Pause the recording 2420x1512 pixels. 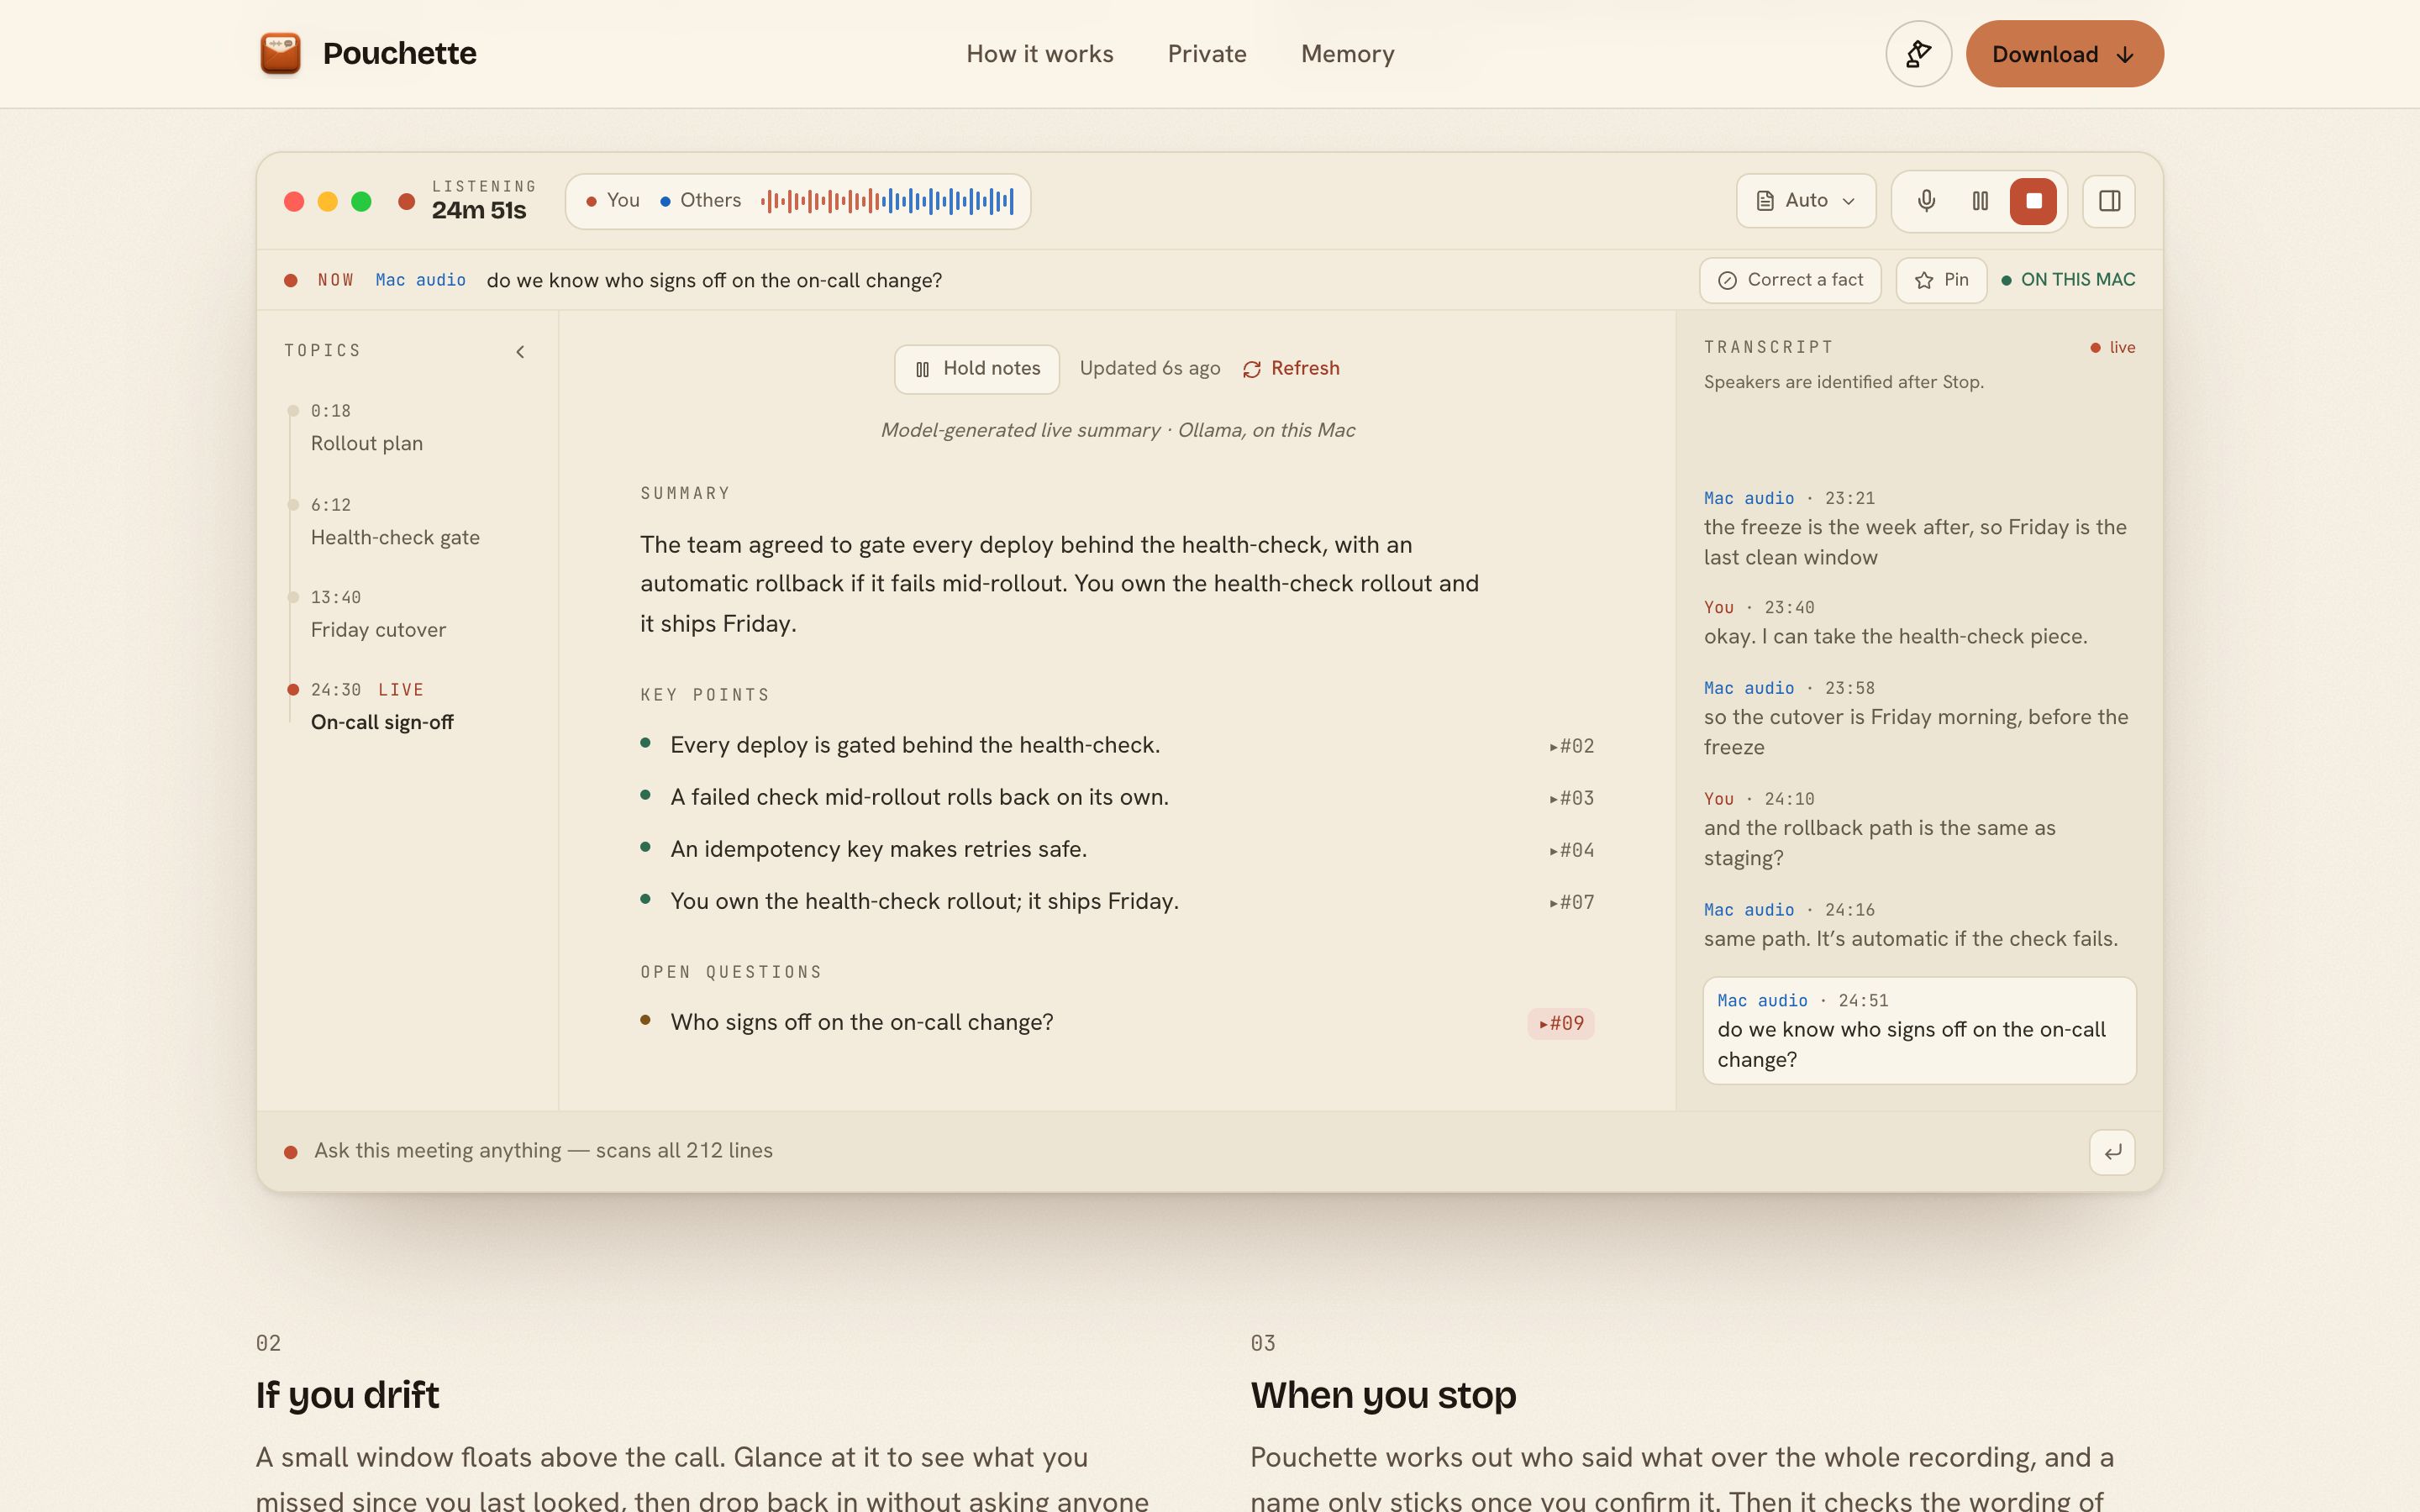tap(1980, 201)
